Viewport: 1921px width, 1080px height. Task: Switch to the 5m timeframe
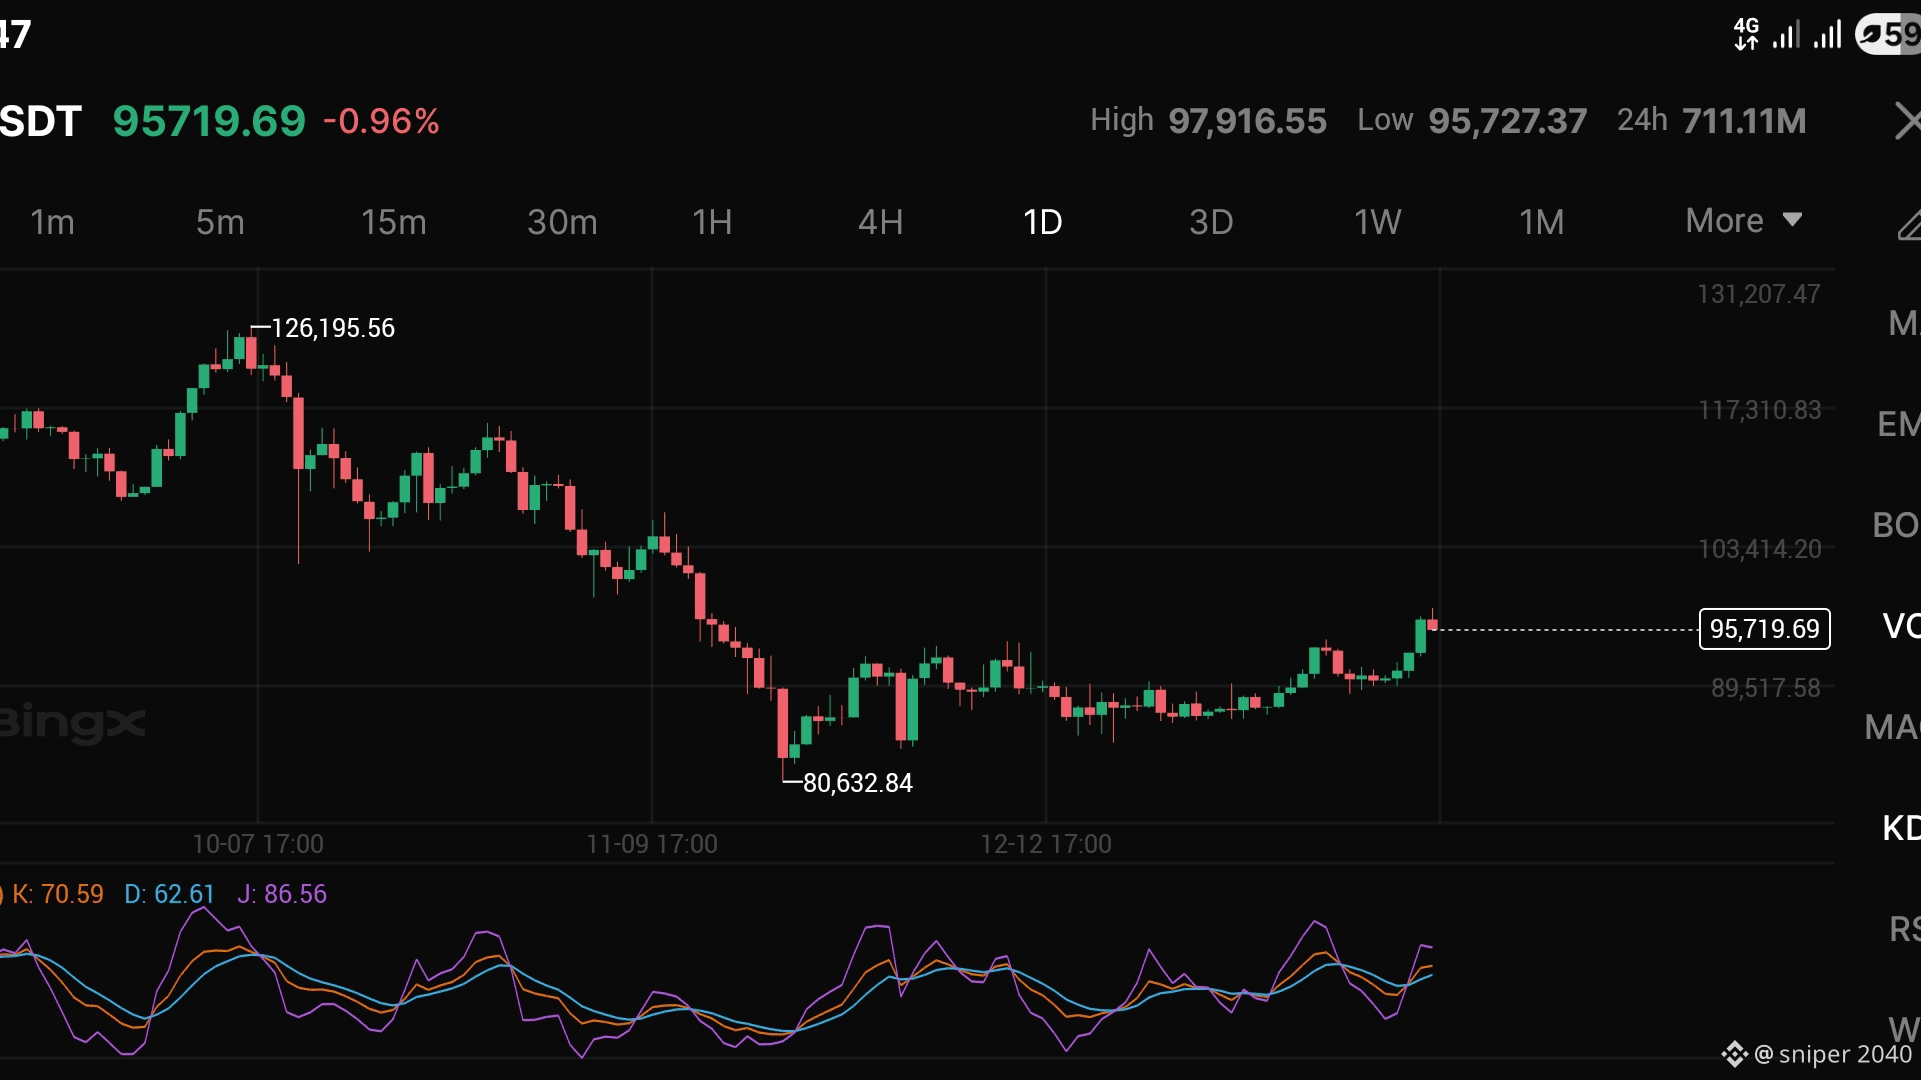click(x=220, y=222)
